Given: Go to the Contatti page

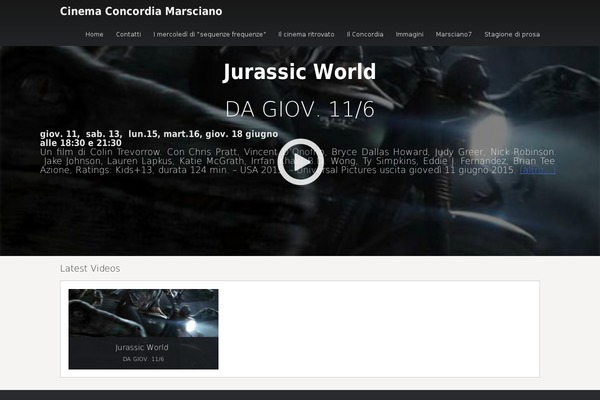Looking at the screenshot, I should click(x=129, y=34).
